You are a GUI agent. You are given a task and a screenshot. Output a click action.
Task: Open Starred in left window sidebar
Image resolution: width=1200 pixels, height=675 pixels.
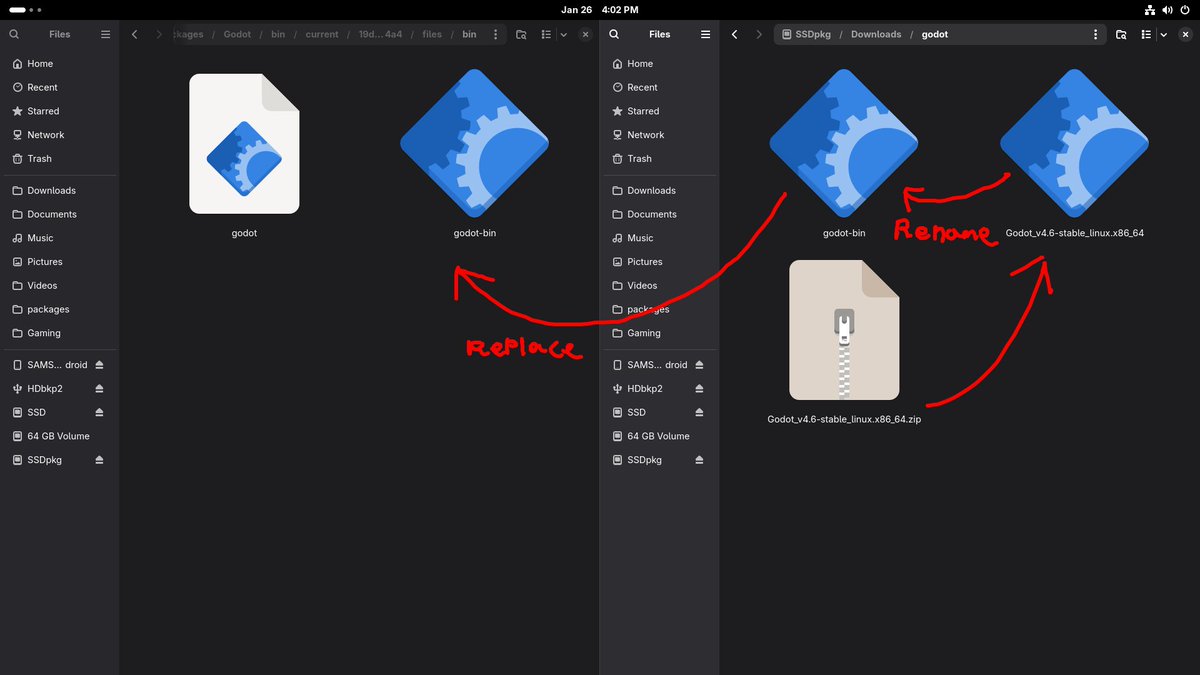(x=60, y=111)
